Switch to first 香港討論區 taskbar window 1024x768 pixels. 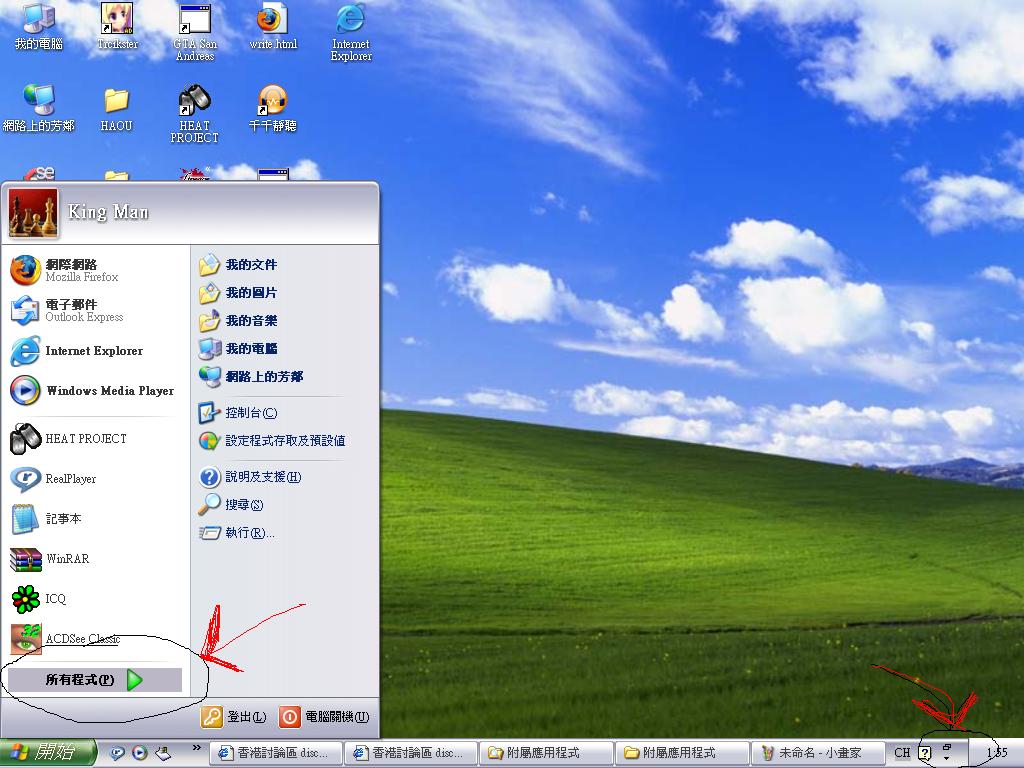click(276, 753)
